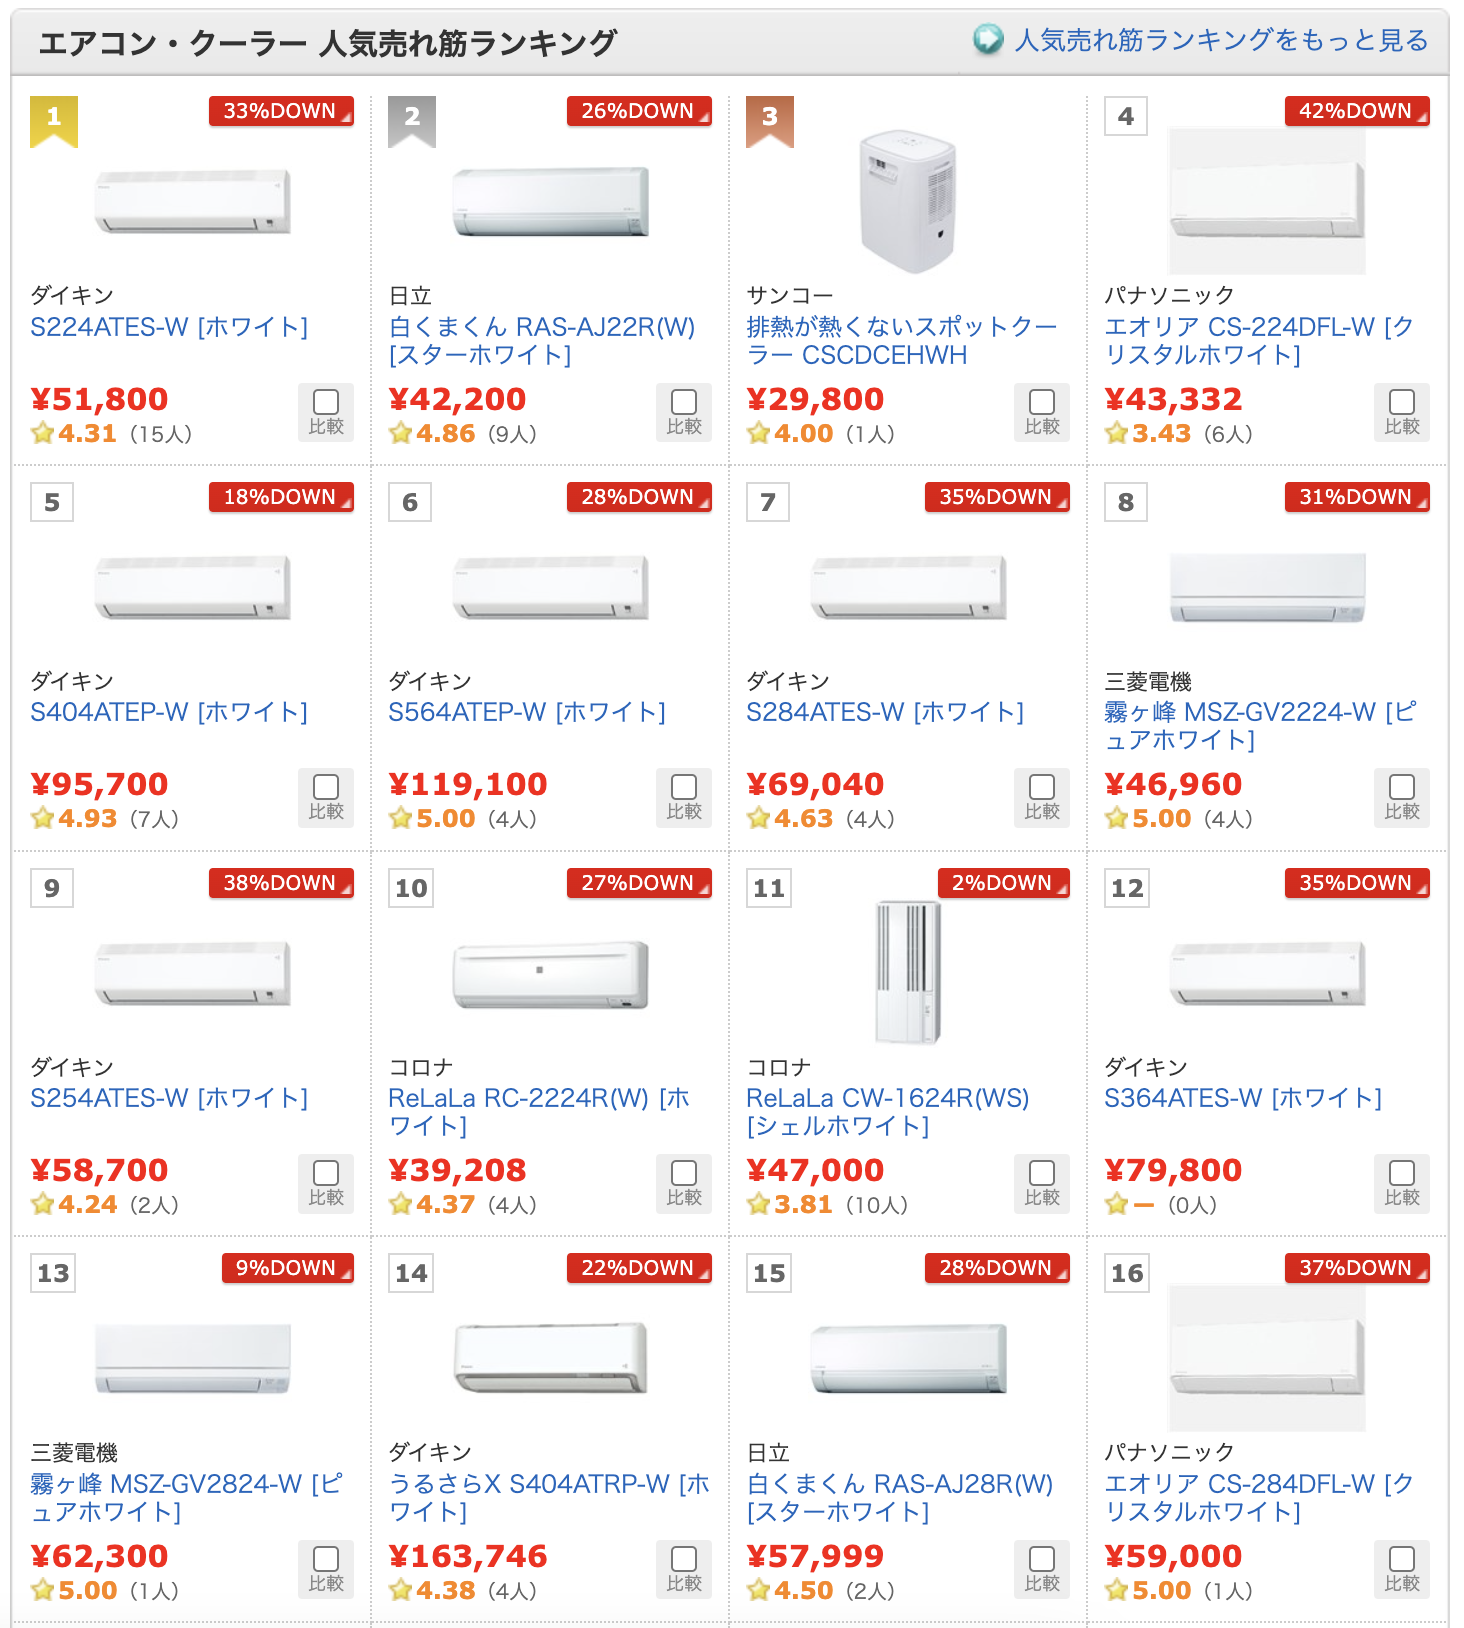Image resolution: width=1464 pixels, height=1628 pixels.
Task: Click the silver rank 2 ribbon badge
Action: point(412,120)
